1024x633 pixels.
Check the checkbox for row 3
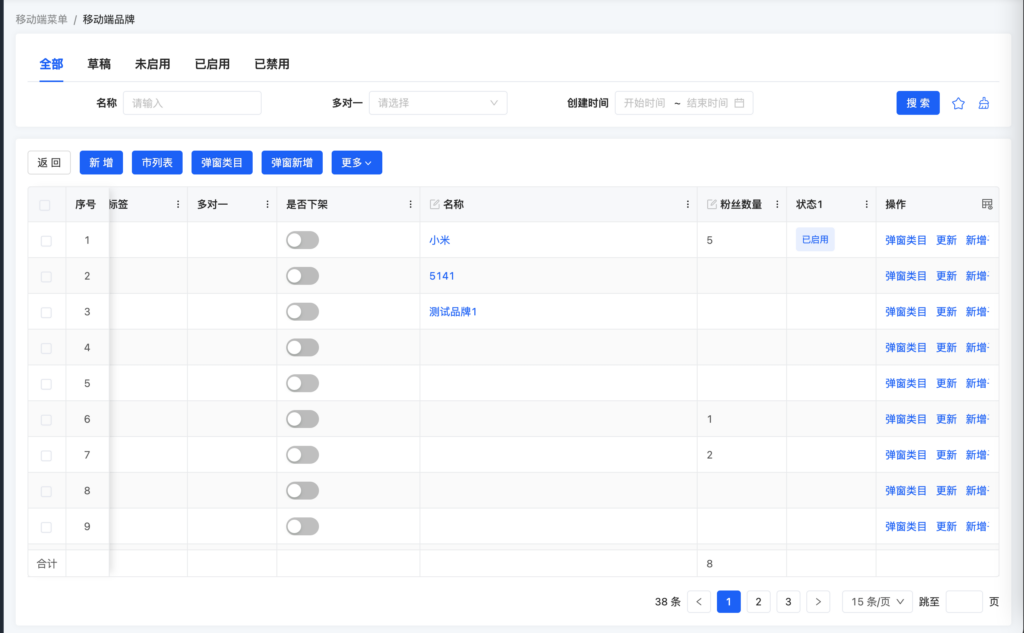click(x=46, y=312)
